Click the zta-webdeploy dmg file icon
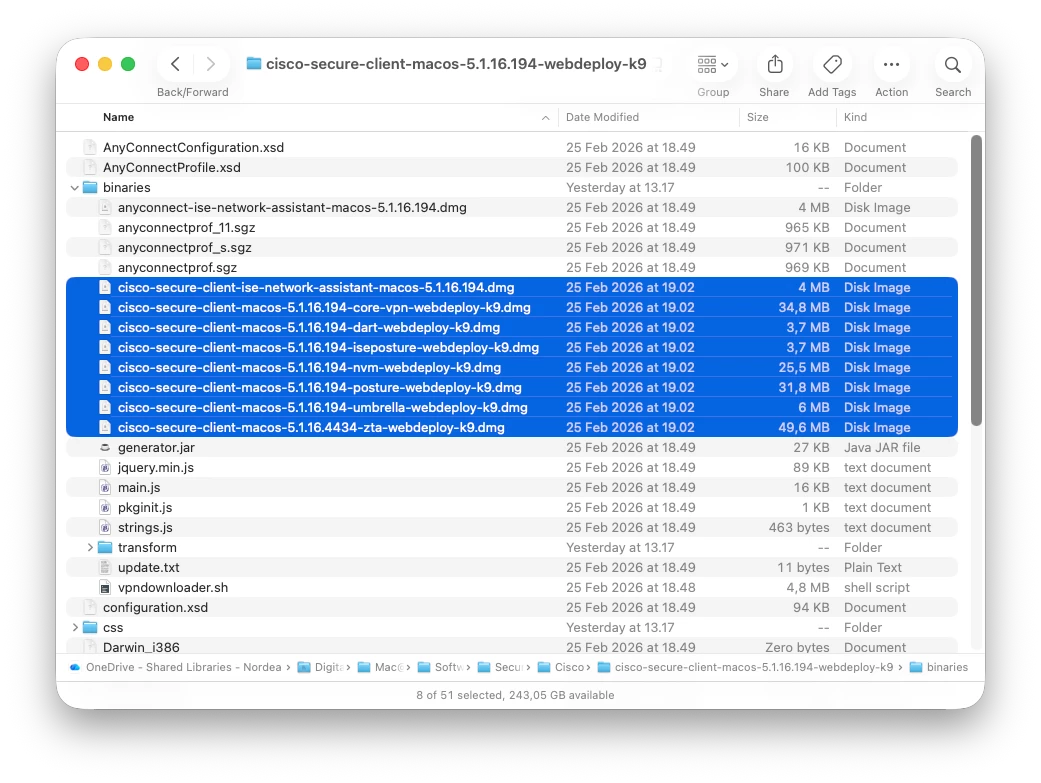The height and width of the screenshot is (783, 1041). pos(105,427)
